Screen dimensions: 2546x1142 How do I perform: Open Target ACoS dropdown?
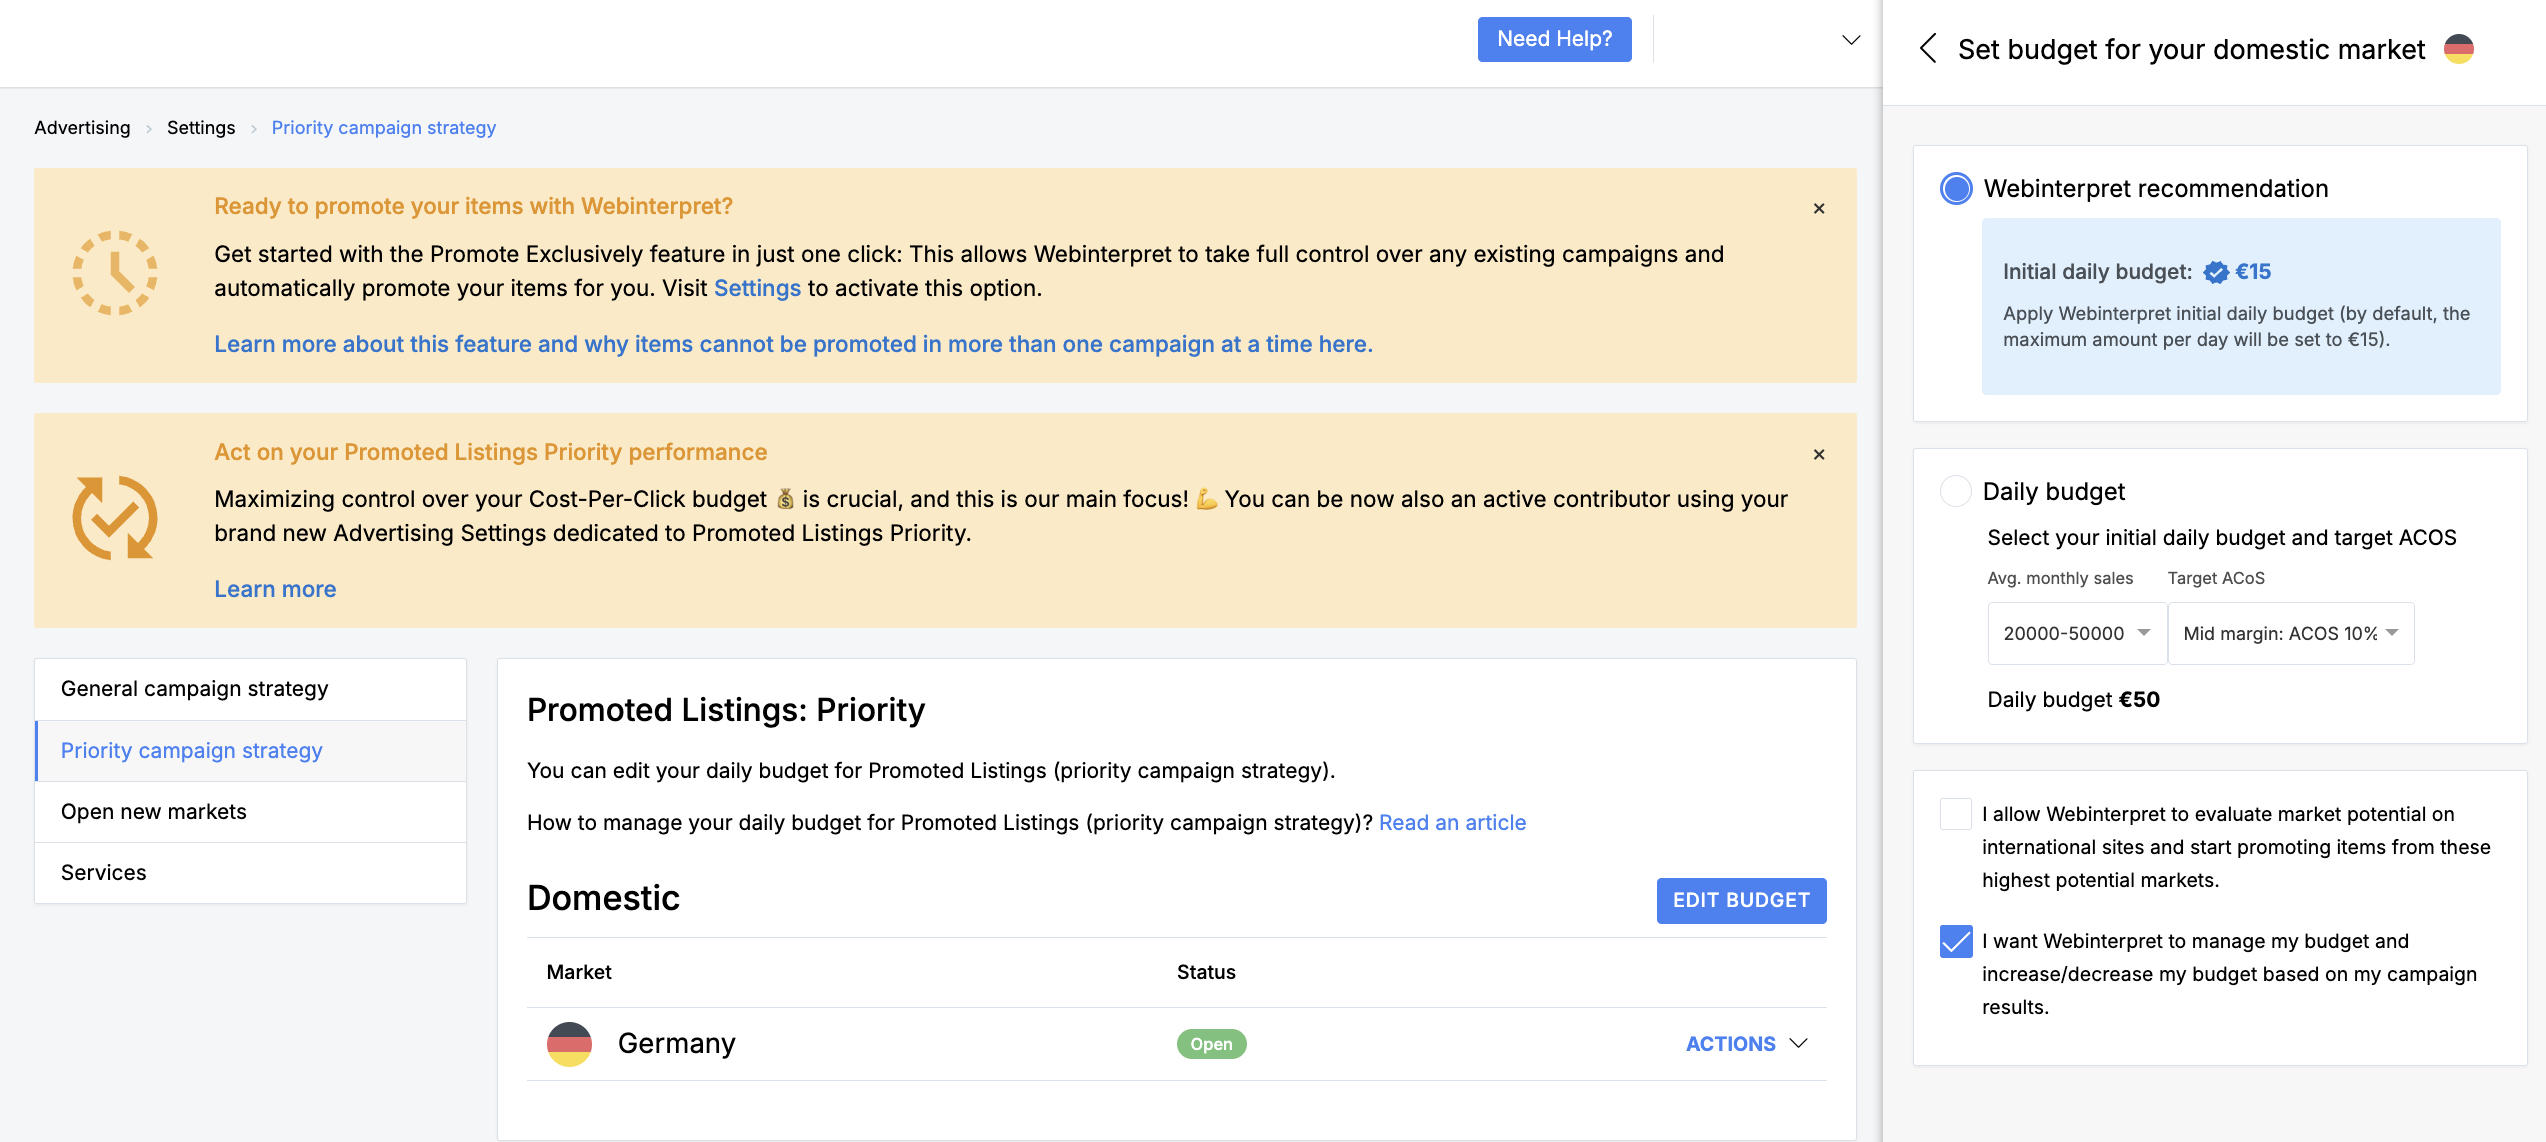[x=2291, y=633]
